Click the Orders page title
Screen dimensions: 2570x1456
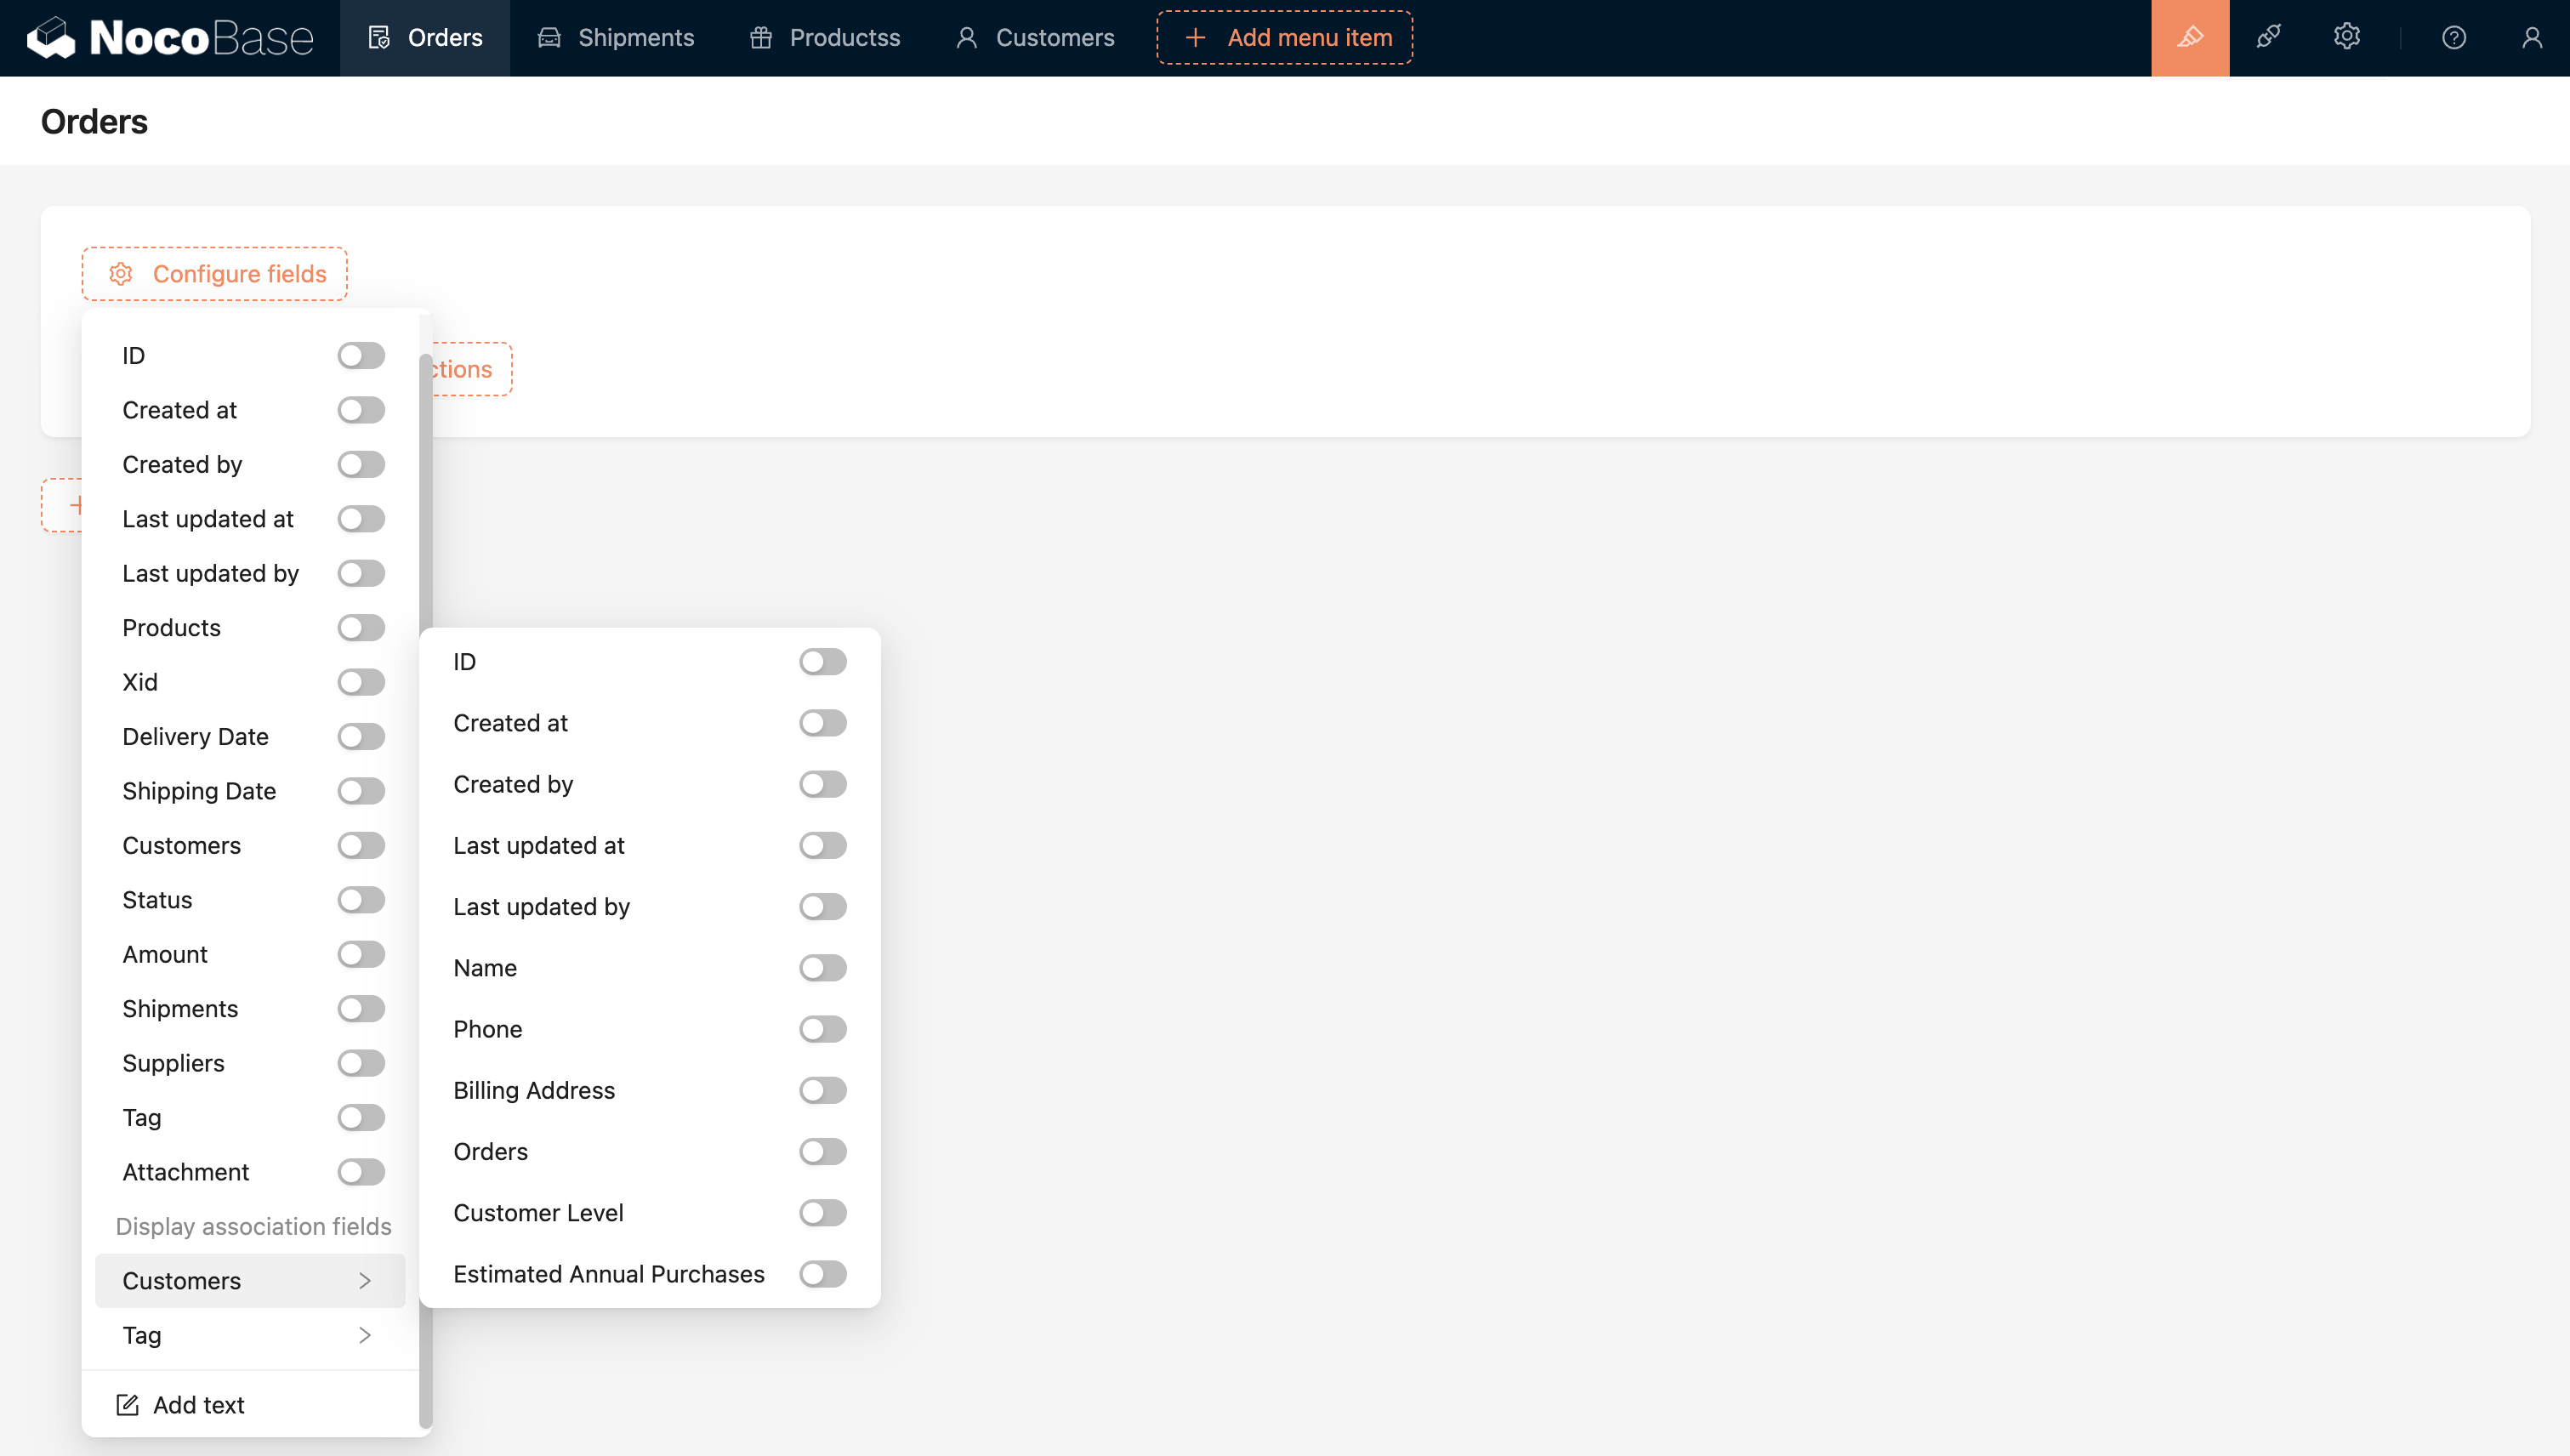94,121
